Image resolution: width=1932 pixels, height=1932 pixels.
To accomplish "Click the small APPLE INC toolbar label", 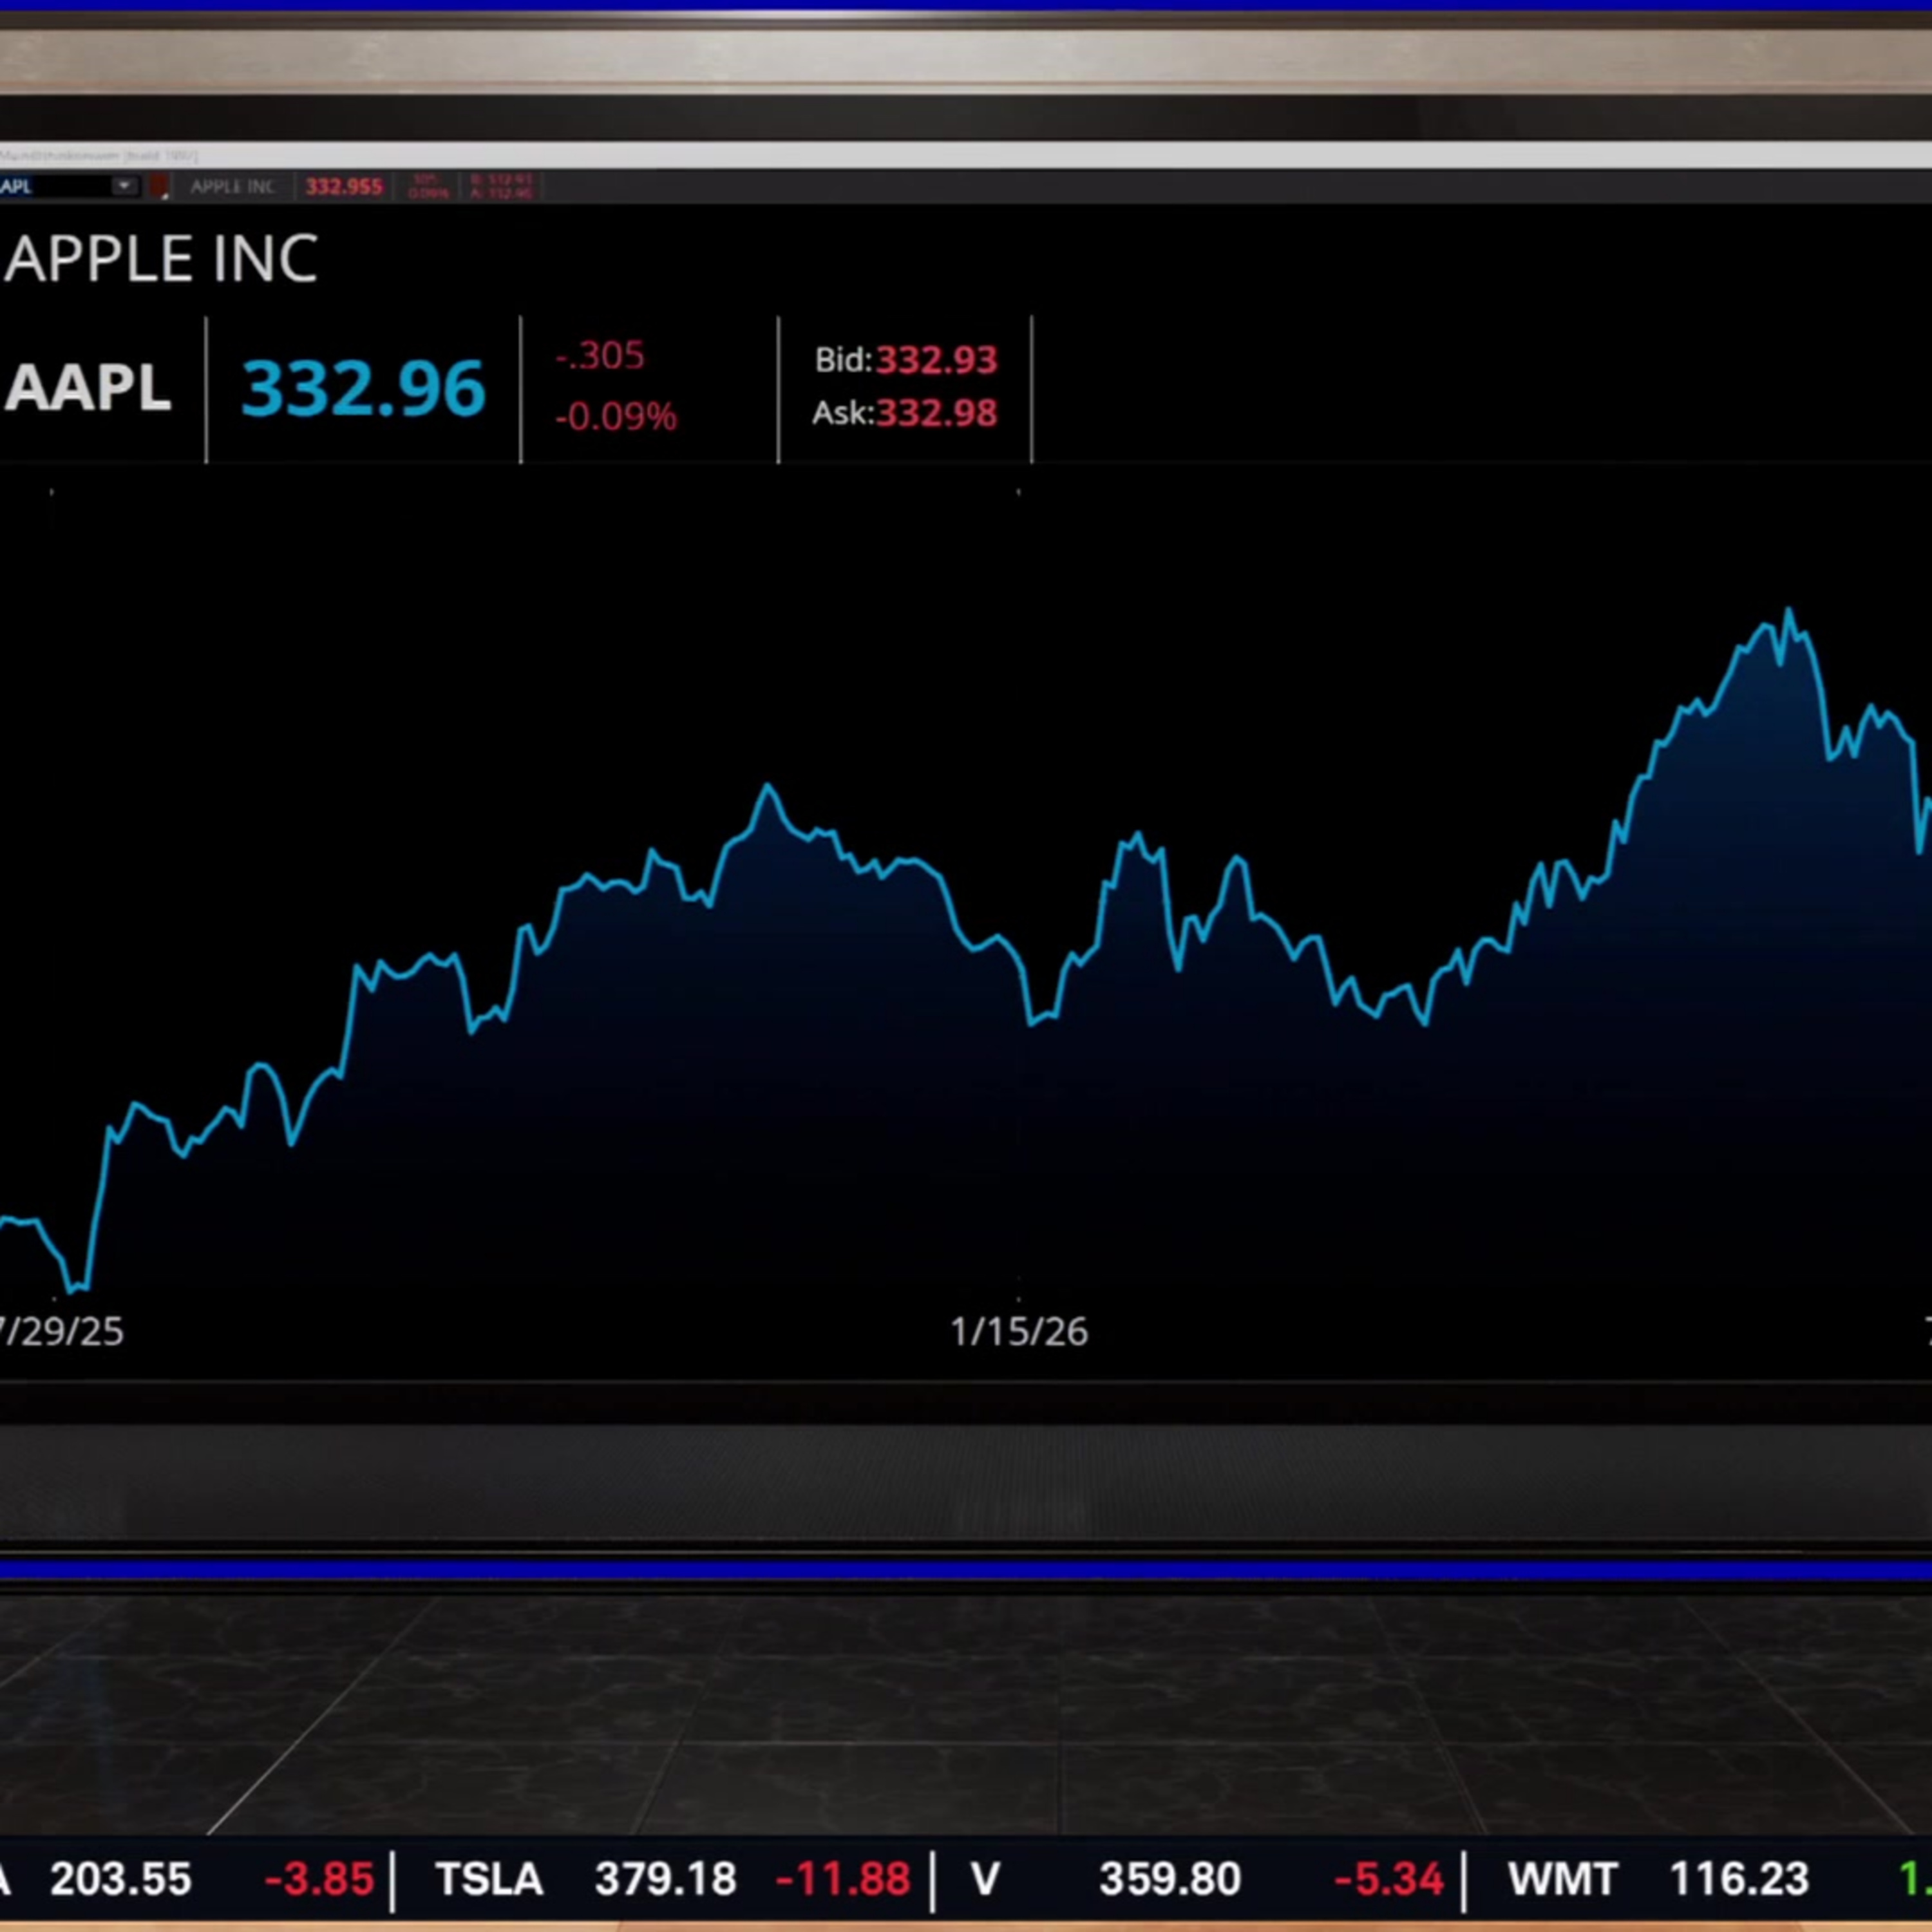I will [x=232, y=186].
